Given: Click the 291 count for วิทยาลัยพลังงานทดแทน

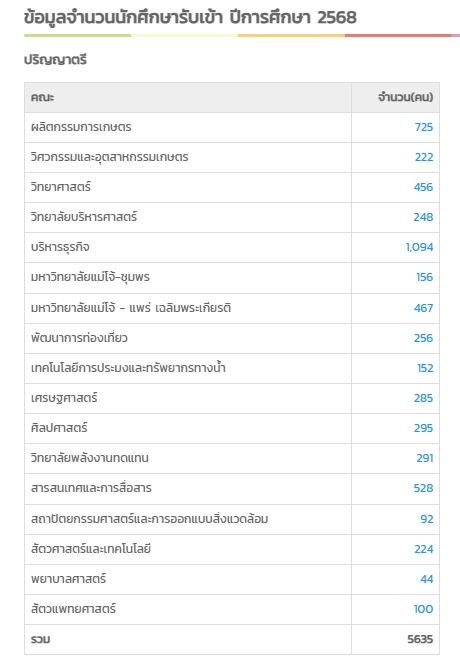Looking at the screenshot, I should coord(424,458).
